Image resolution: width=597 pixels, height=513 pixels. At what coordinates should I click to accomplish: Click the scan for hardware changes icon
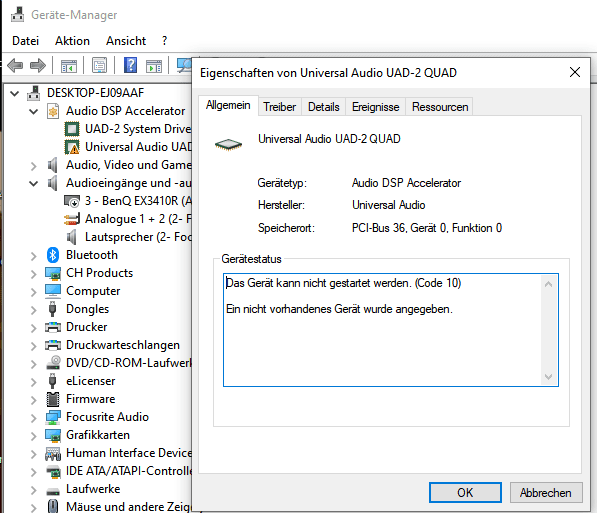184,66
